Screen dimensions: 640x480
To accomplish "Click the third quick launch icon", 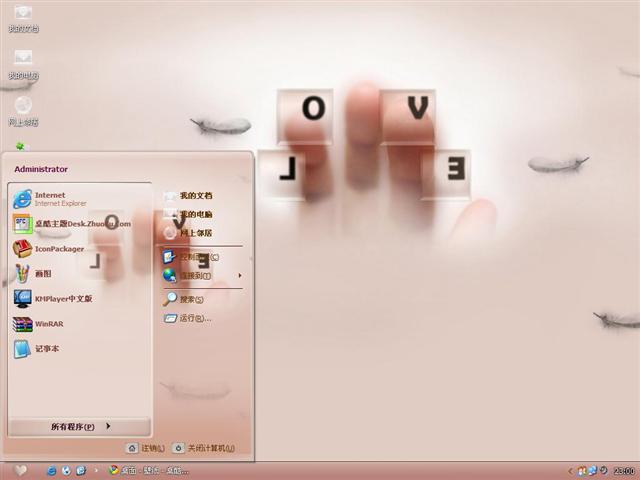I will (81, 471).
